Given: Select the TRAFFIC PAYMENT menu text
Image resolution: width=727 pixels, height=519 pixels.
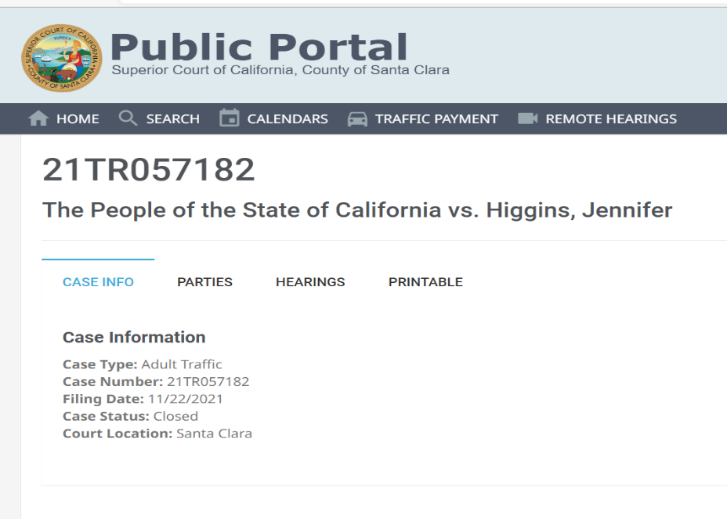Looking at the screenshot, I should point(436,119).
